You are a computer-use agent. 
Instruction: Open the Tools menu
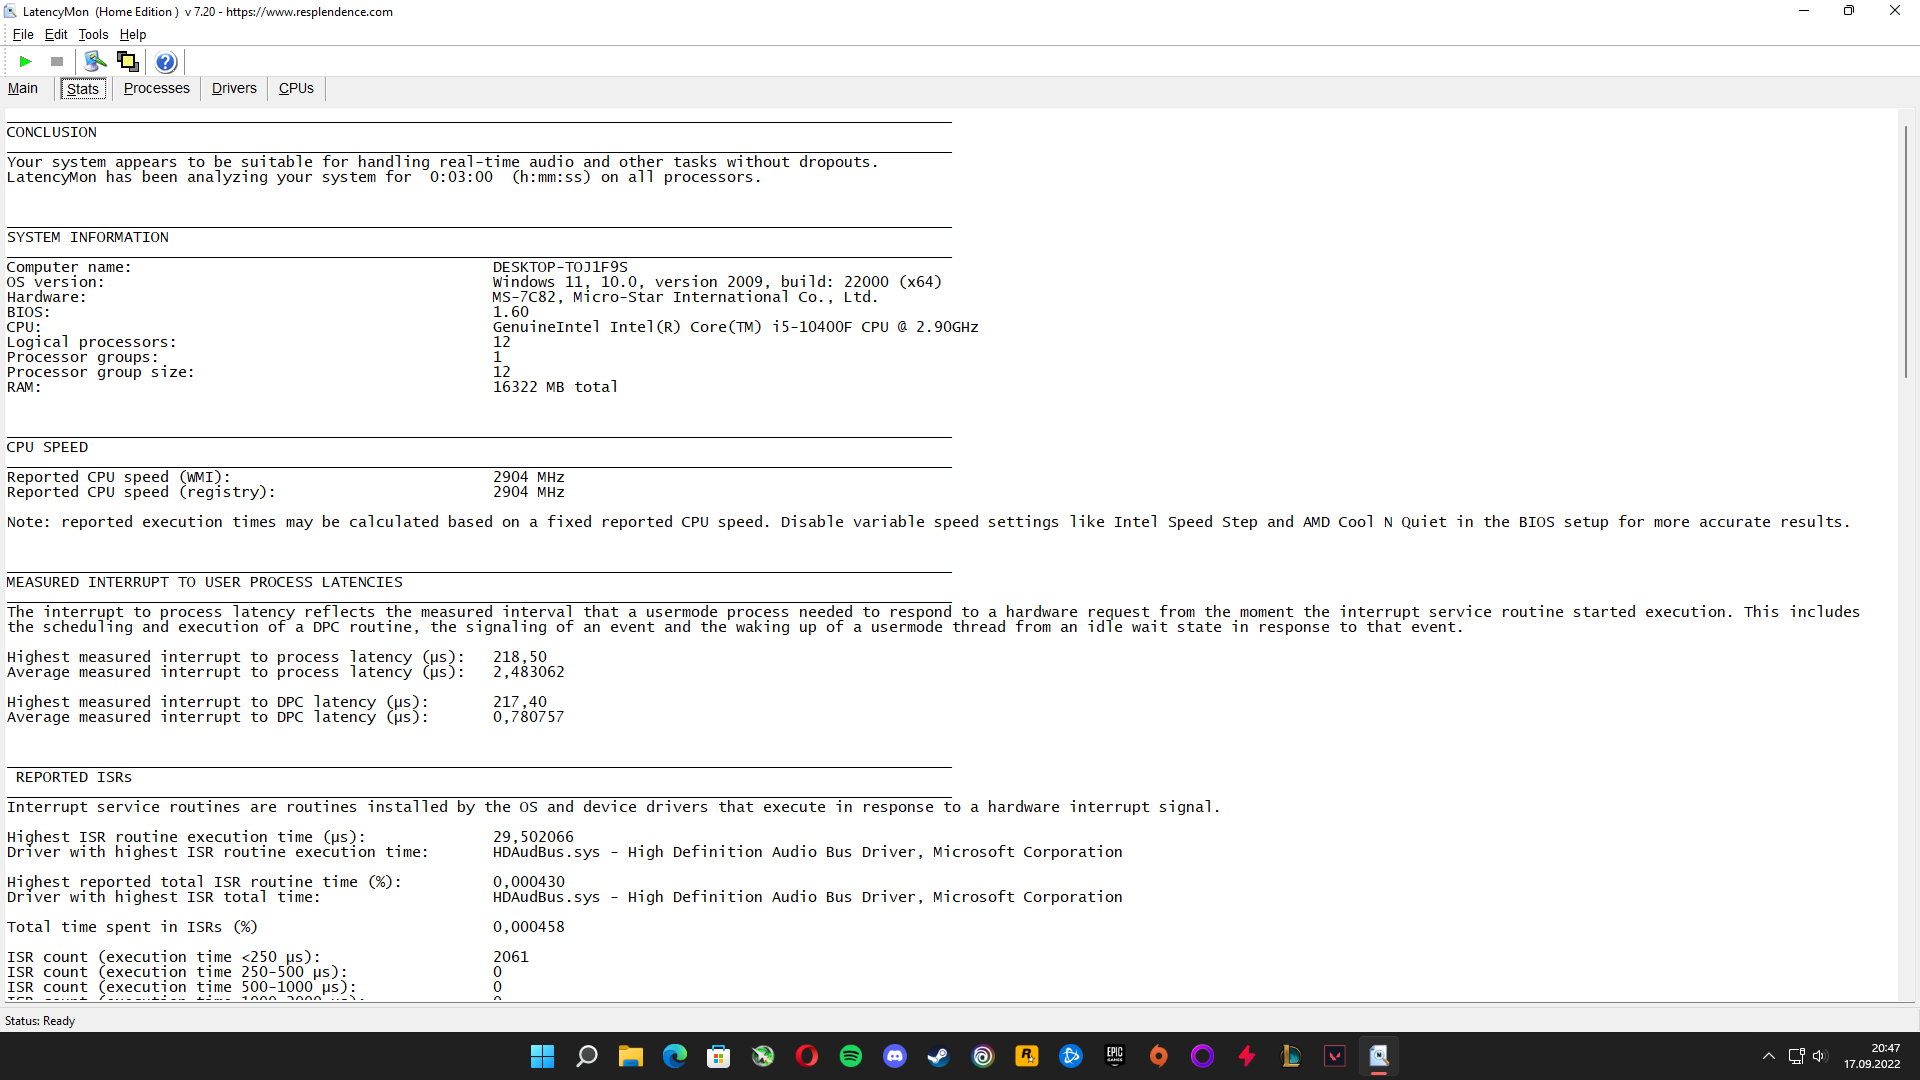click(93, 34)
